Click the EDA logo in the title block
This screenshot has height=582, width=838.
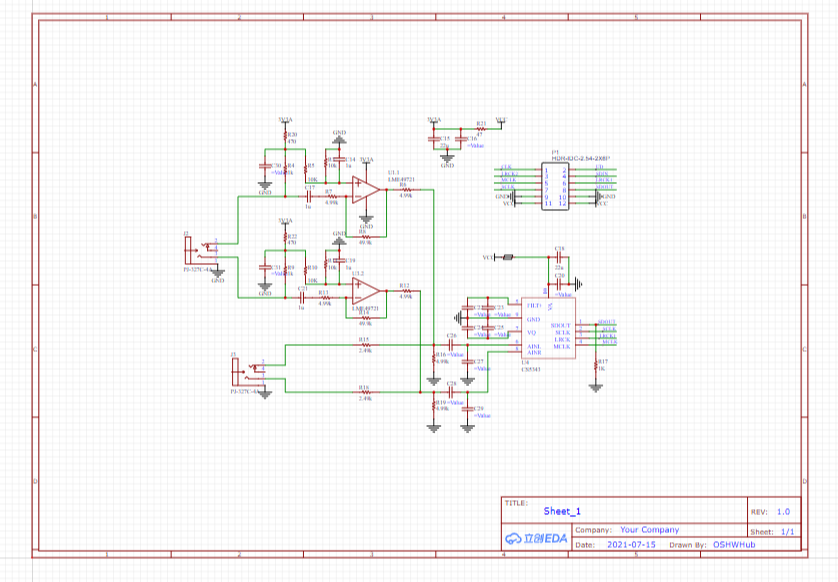(537, 538)
